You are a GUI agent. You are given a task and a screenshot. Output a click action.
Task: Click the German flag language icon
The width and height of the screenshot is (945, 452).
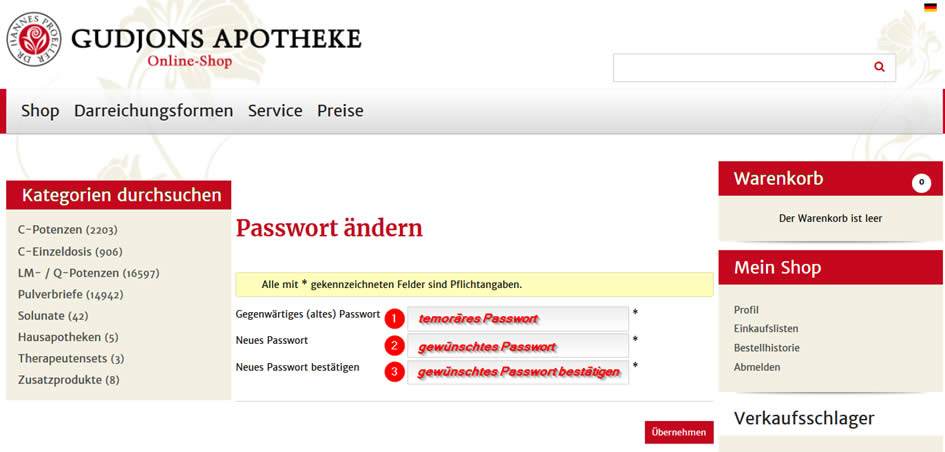[x=930, y=7]
